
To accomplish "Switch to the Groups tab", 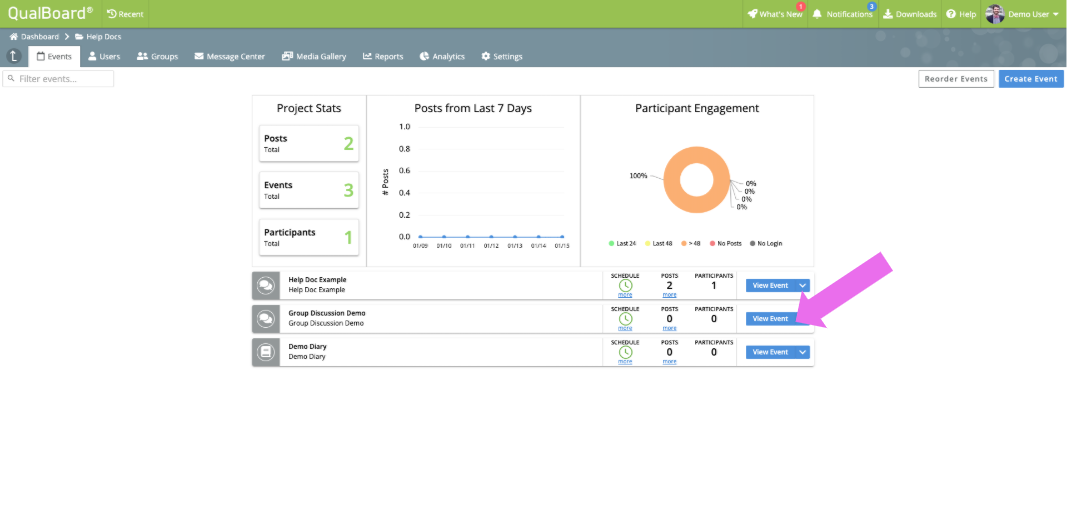I will 157,56.
